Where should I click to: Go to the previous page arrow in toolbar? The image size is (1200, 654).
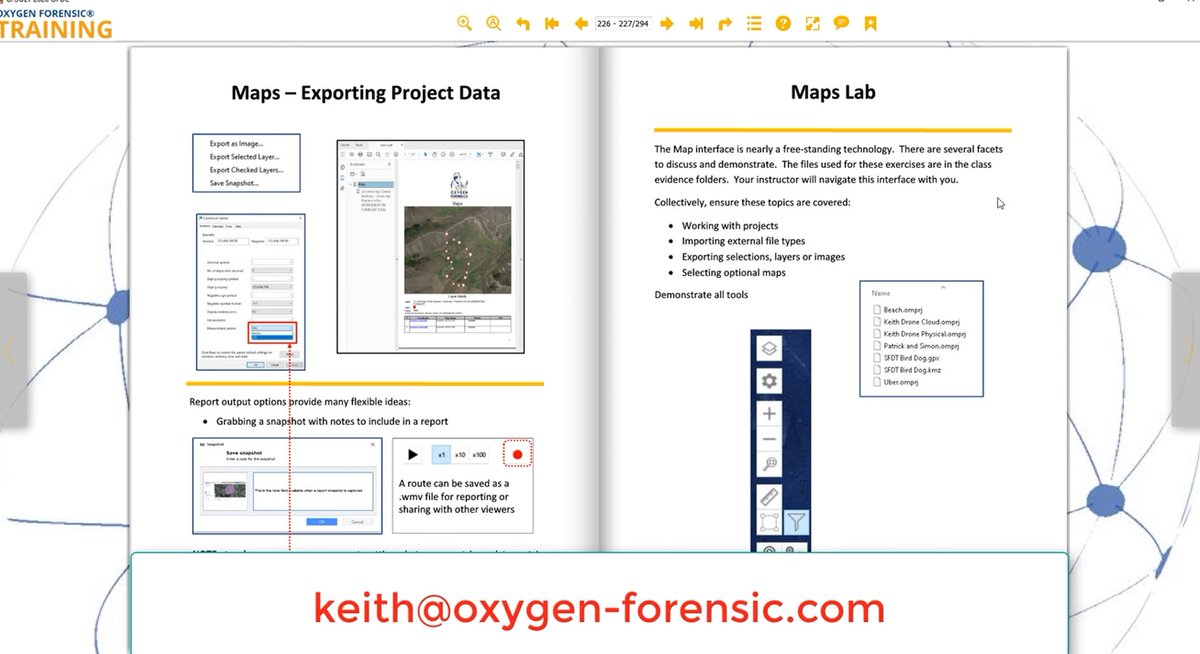[580, 23]
